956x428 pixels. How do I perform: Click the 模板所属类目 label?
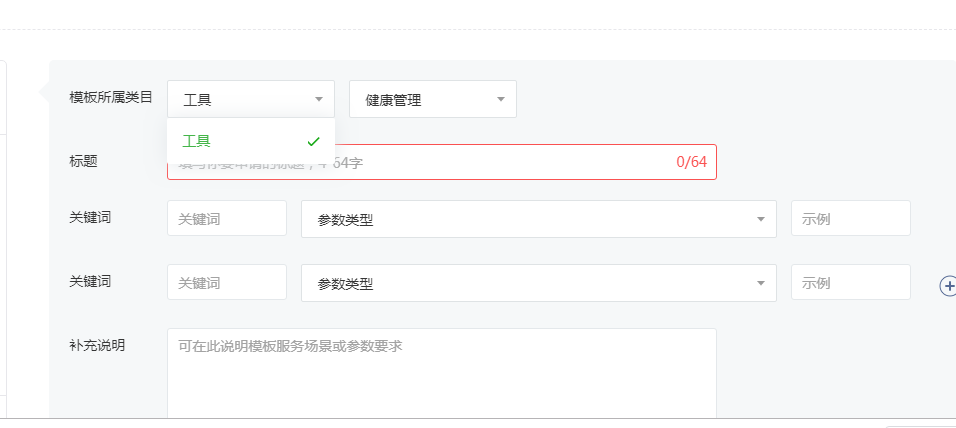tap(111, 97)
